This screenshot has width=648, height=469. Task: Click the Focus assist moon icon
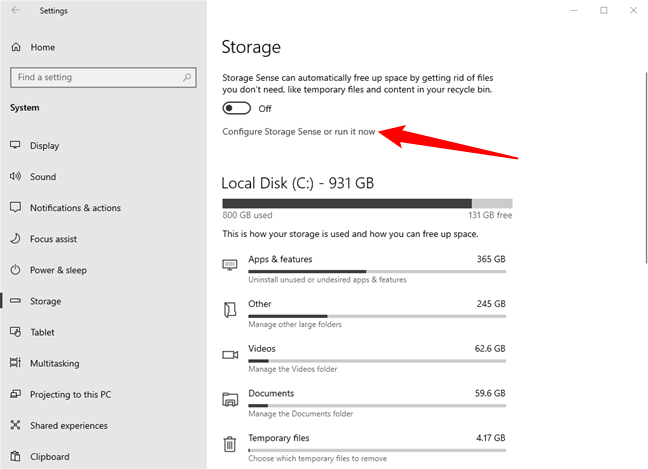click(16, 239)
